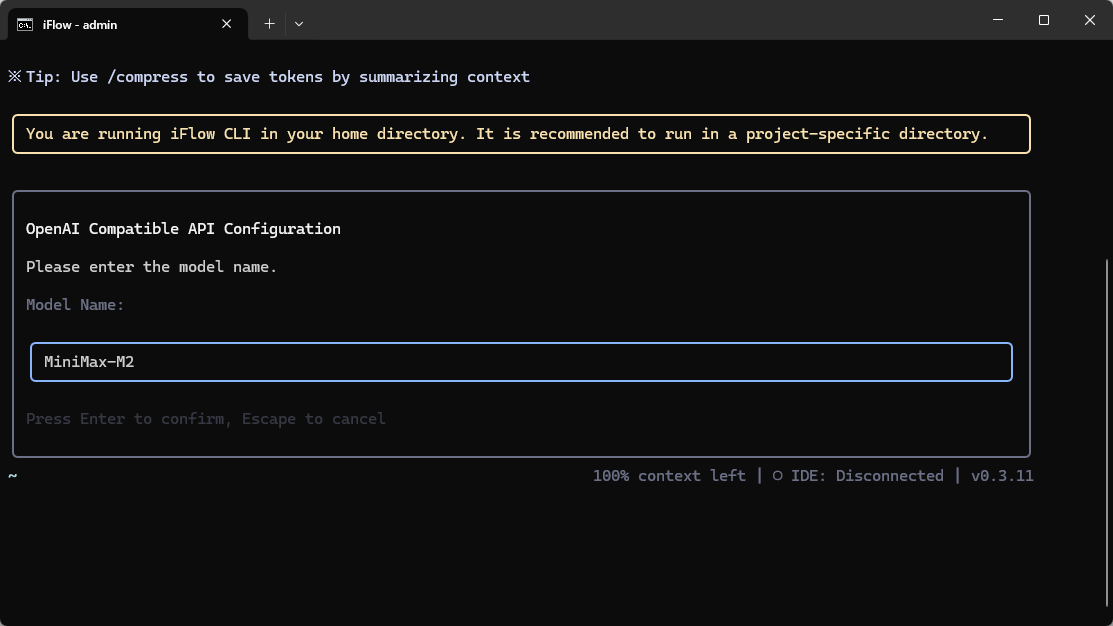Click the terminal icon in the iFlow tab
The width and height of the screenshot is (1113, 626).
[x=25, y=24]
